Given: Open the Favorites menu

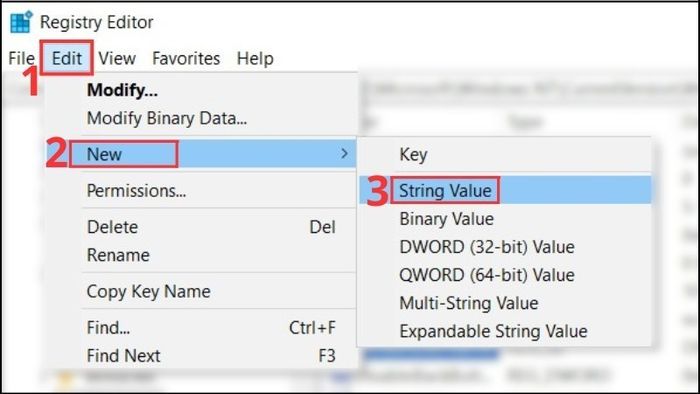Looking at the screenshot, I should 186,58.
